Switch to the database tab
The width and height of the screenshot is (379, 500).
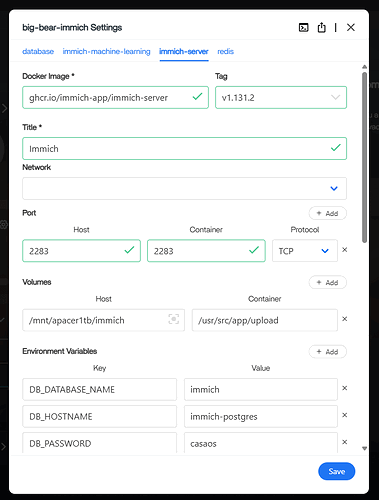38,51
